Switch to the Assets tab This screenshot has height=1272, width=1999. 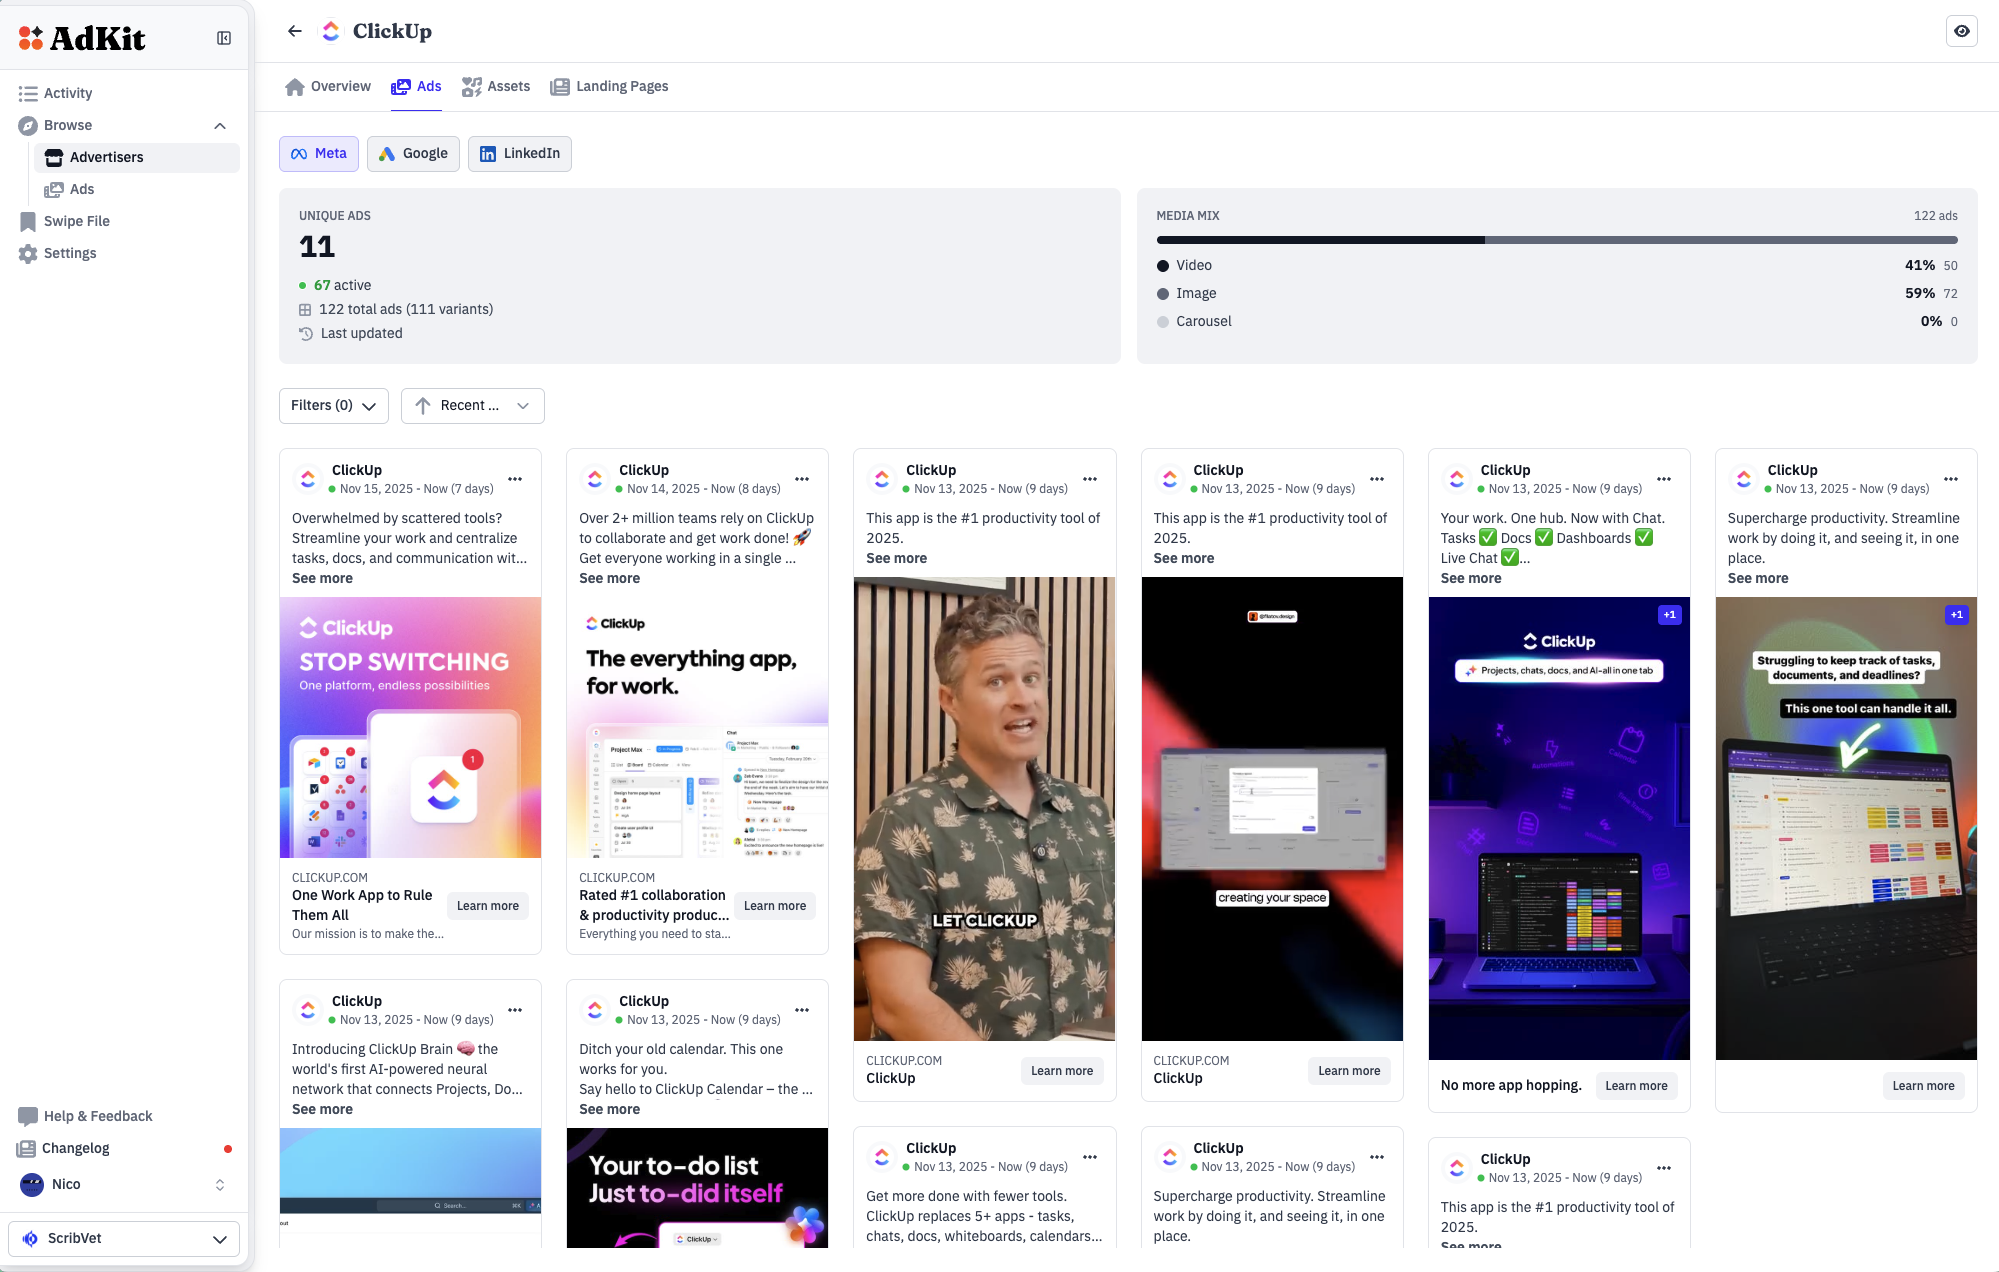[x=496, y=86]
